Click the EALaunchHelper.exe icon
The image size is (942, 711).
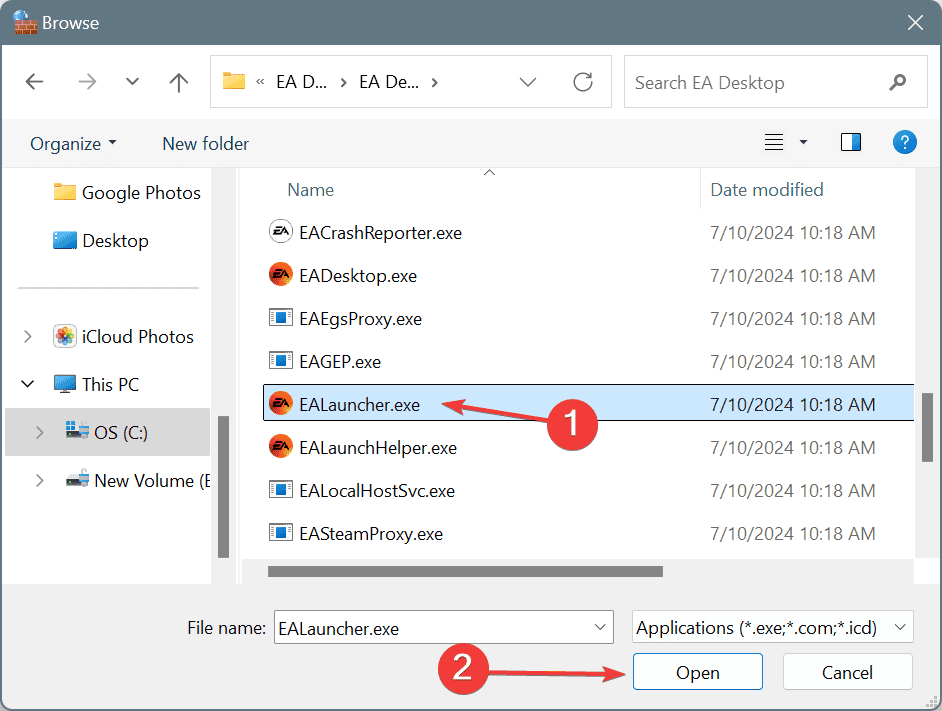(x=281, y=447)
